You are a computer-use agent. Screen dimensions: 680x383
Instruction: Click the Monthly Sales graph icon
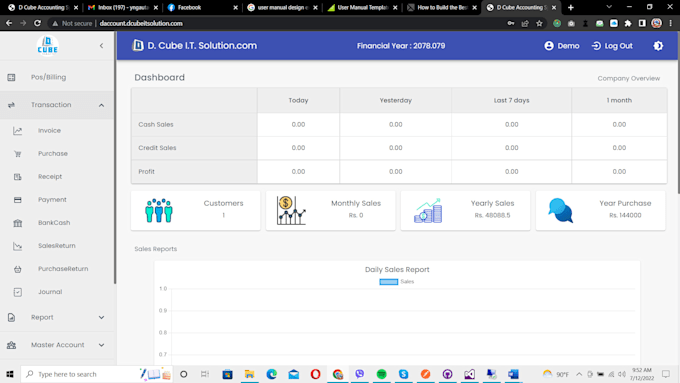tap(291, 211)
